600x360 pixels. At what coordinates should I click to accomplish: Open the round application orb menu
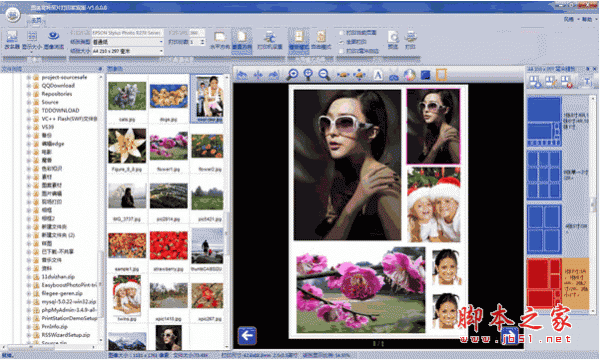(x=13, y=15)
